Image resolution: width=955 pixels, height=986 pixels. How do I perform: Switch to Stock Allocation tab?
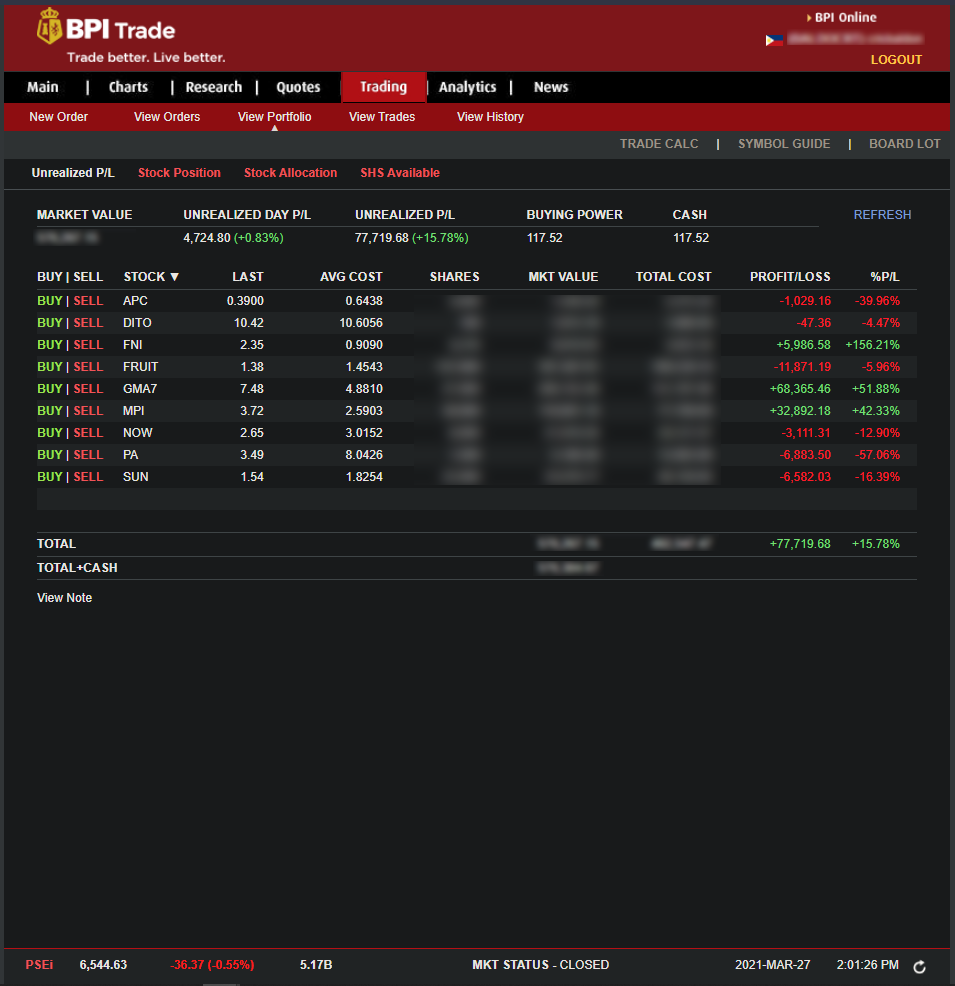290,173
